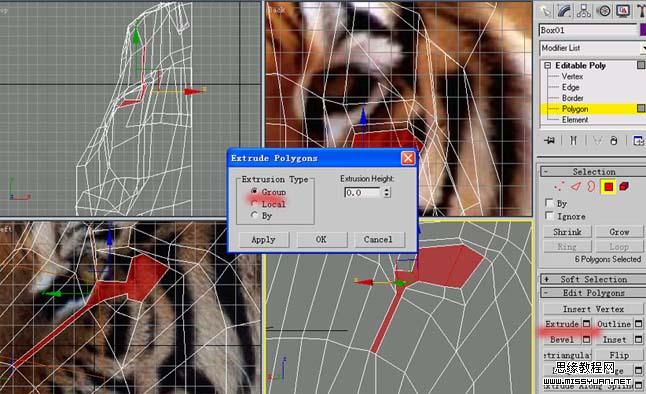Click Apply in Extrude Polygons dialog

264,239
